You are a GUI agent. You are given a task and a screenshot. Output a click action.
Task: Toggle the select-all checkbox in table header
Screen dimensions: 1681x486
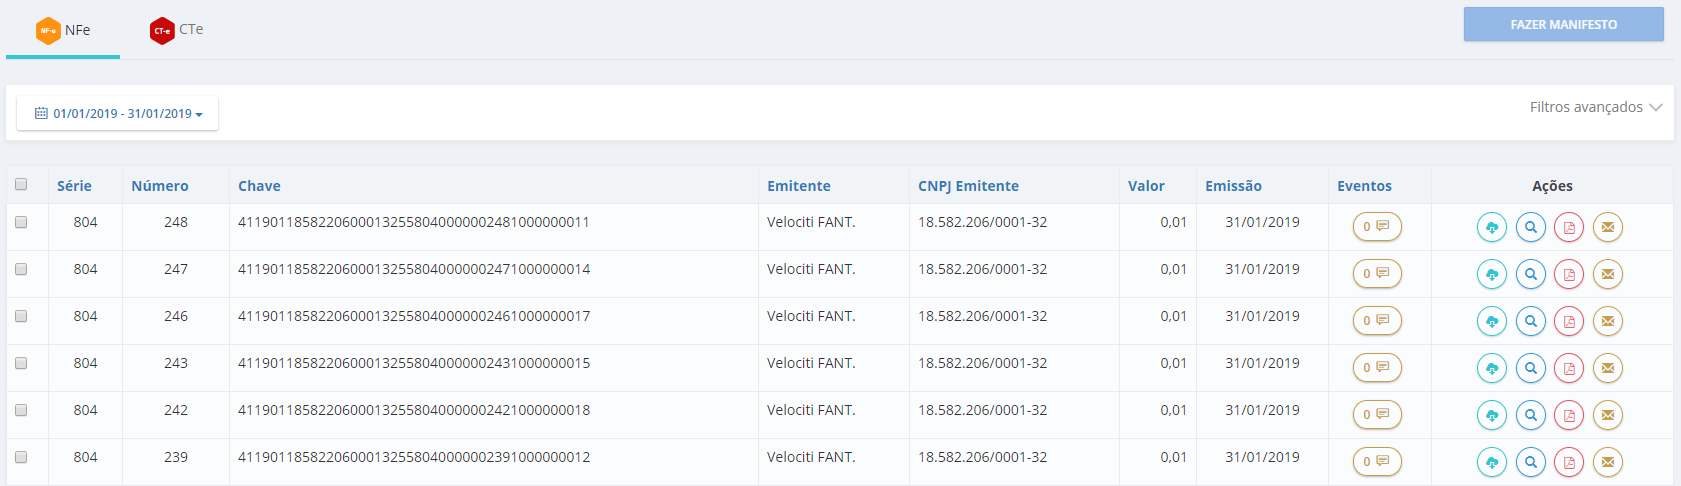(21, 184)
